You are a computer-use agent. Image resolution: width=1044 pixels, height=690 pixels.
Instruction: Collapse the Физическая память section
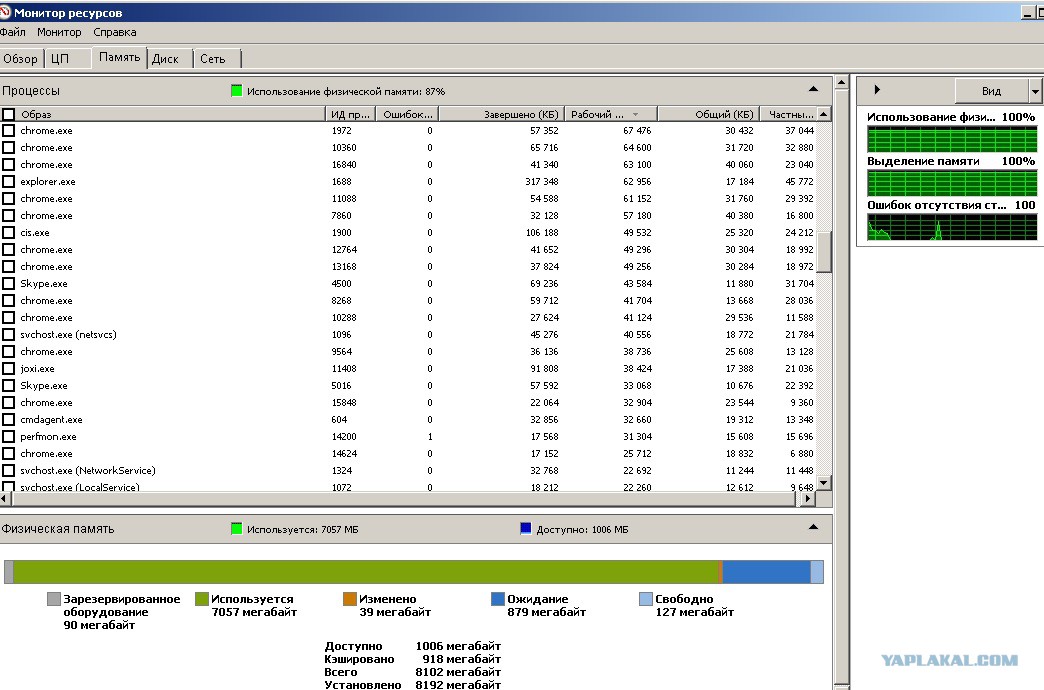[813, 528]
